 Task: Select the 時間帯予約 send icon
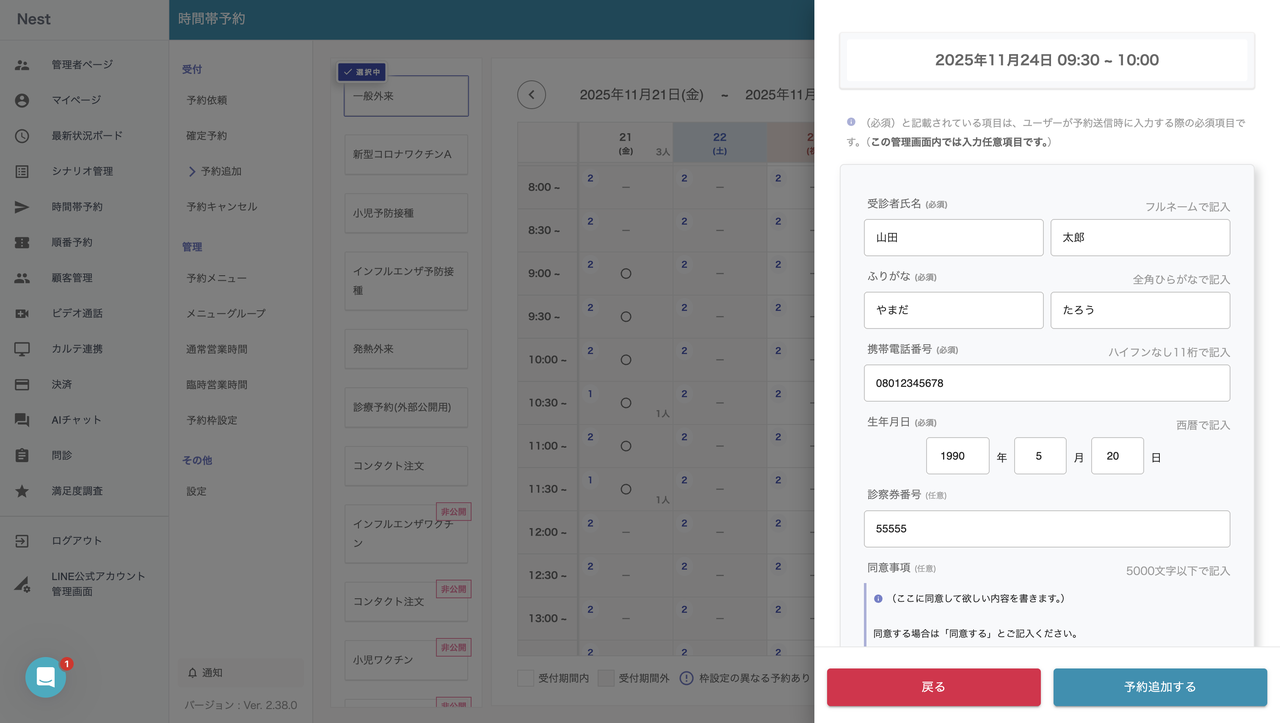coord(22,207)
